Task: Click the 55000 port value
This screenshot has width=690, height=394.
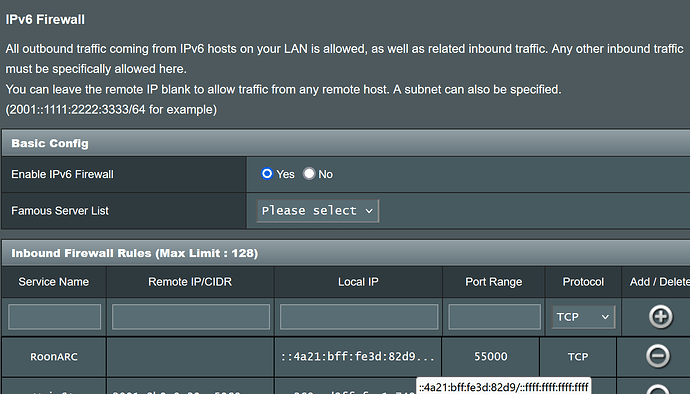Action: [x=491, y=357]
